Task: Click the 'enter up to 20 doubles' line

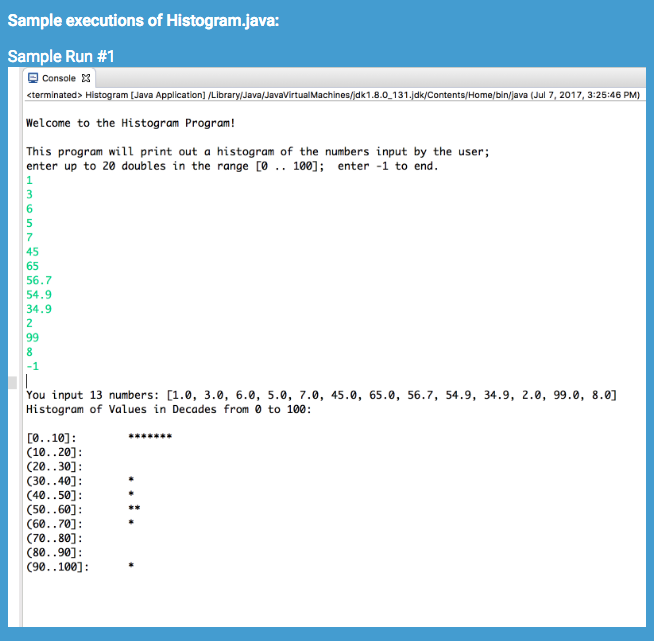Action: [x=232, y=166]
